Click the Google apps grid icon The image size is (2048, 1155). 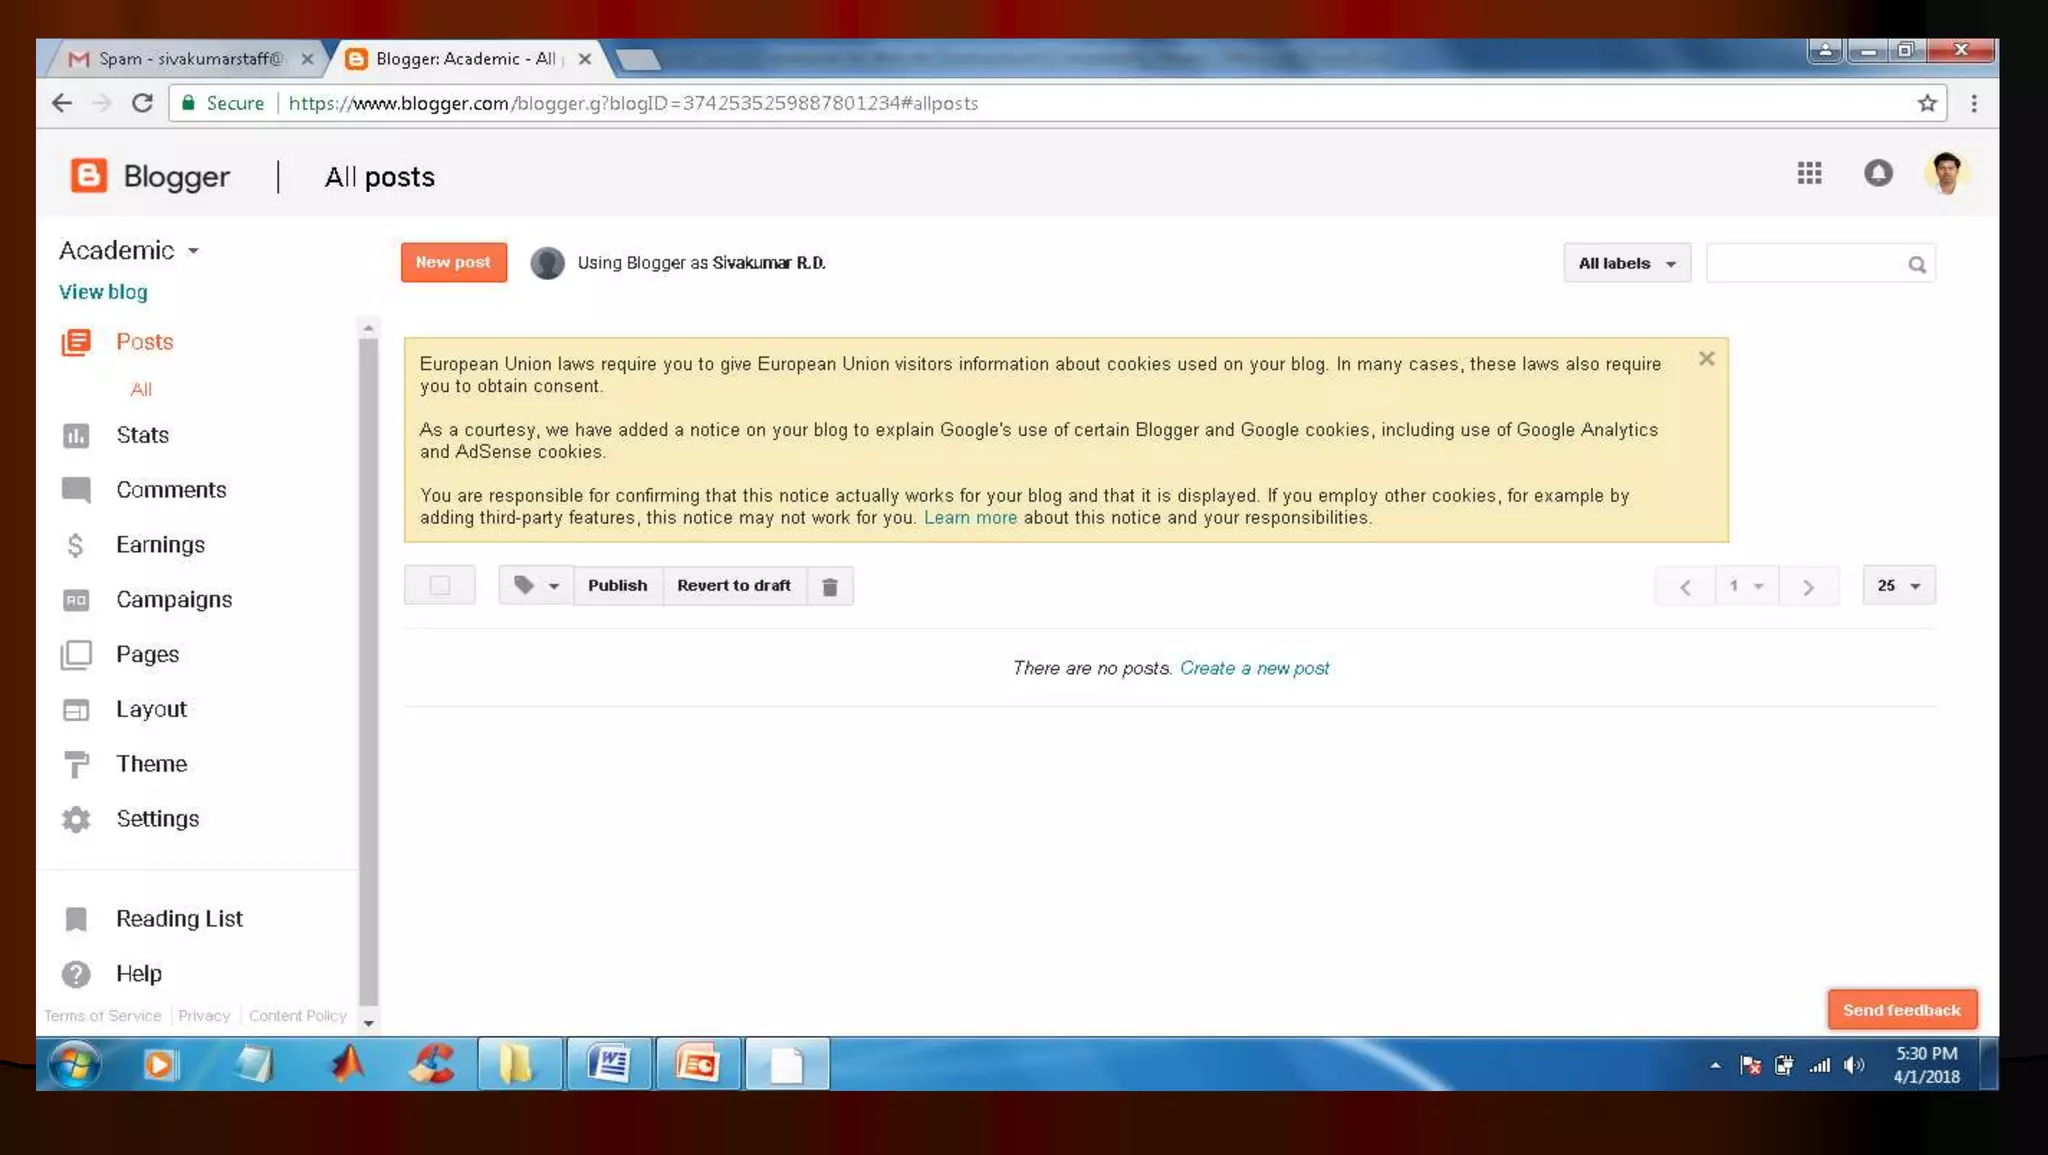[x=1808, y=173]
